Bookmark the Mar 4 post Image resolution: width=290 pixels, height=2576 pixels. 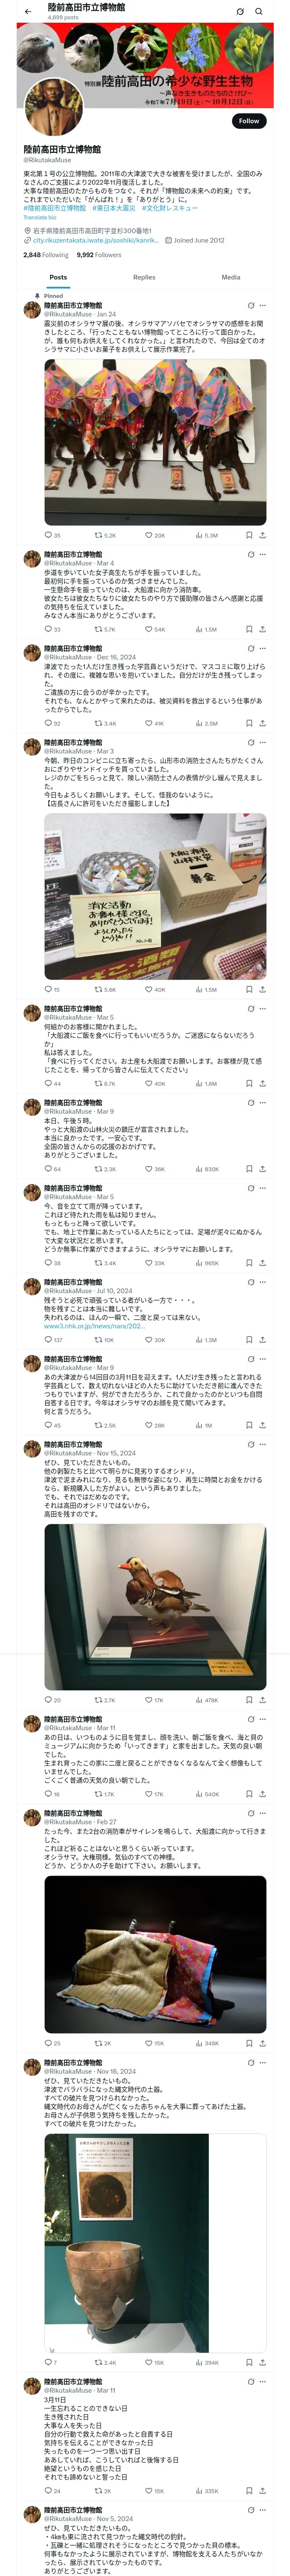(249, 629)
